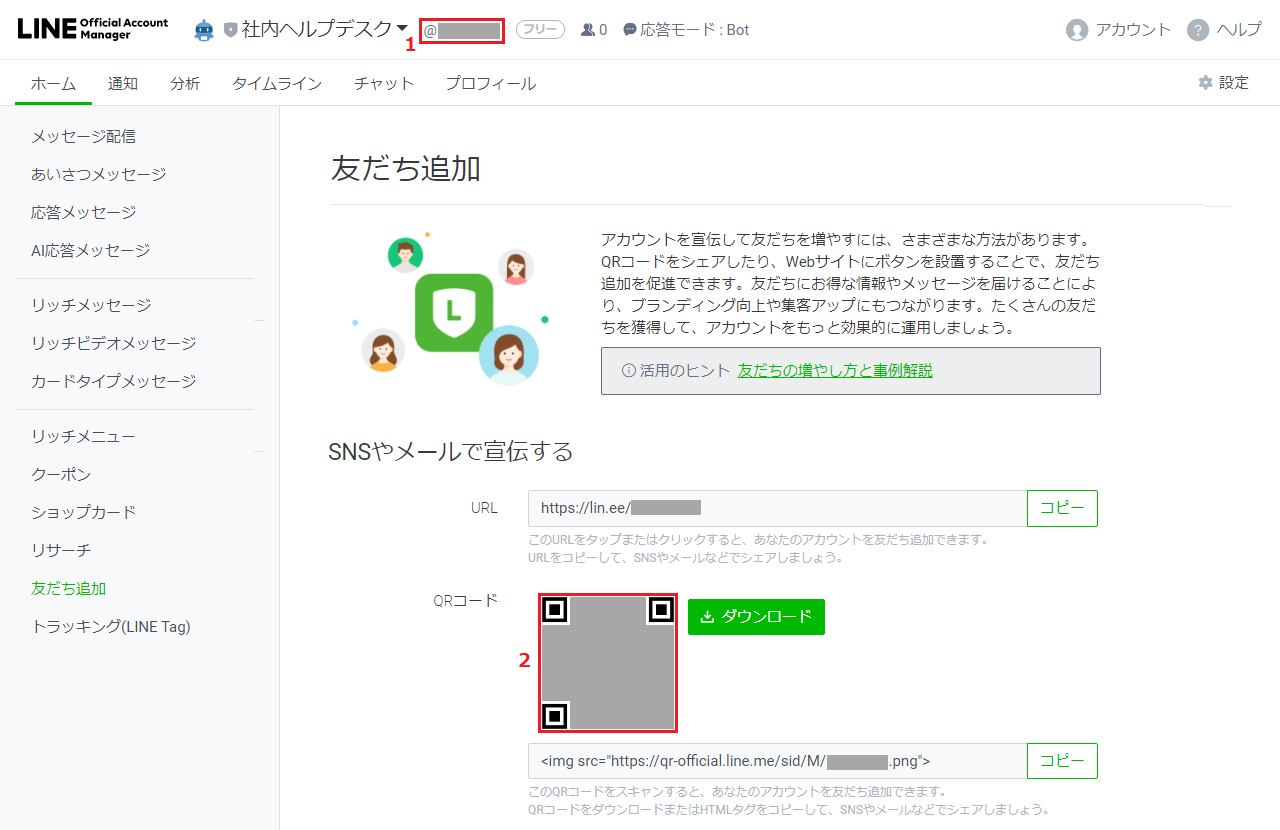Click the SNSやメールで宣伝する heading
The width and height of the screenshot is (1280, 830).
coord(451,451)
